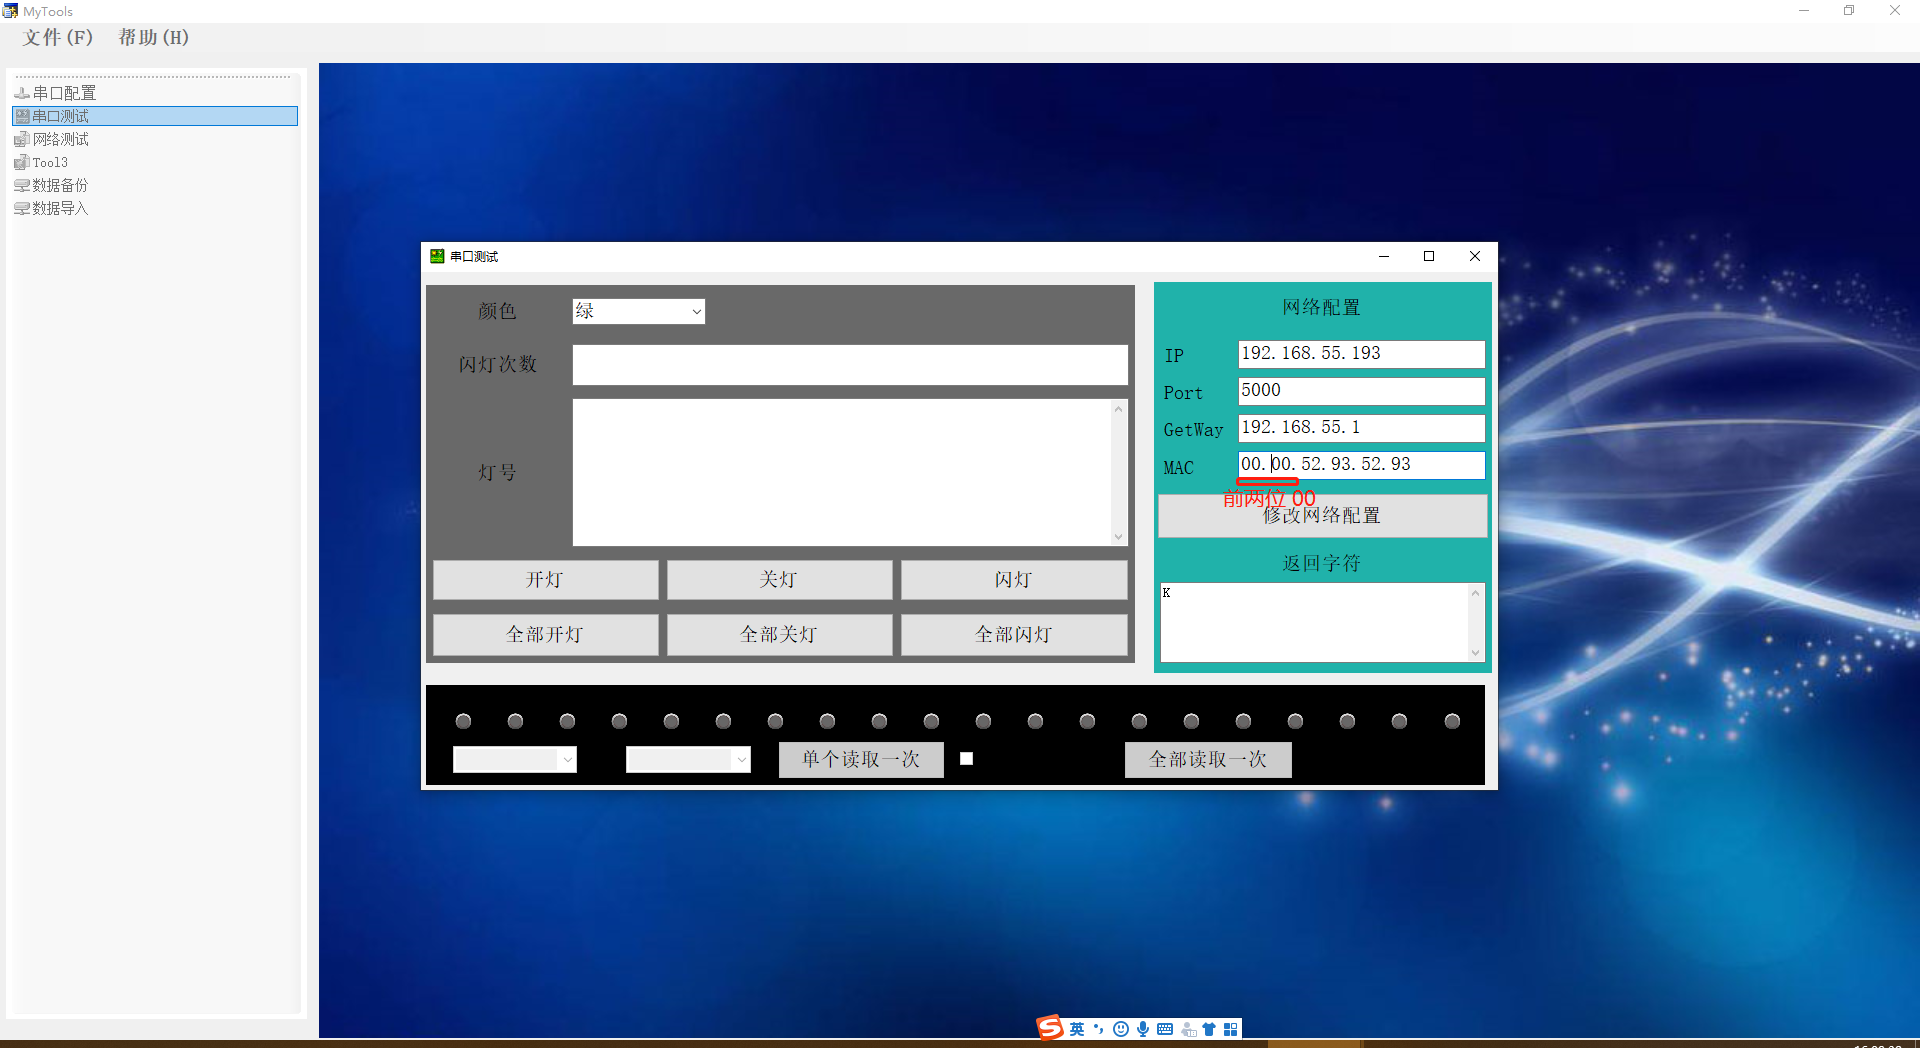
Task: Open the 文件 (F) menu
Action: pyautogui.click(x=58, y=37)
